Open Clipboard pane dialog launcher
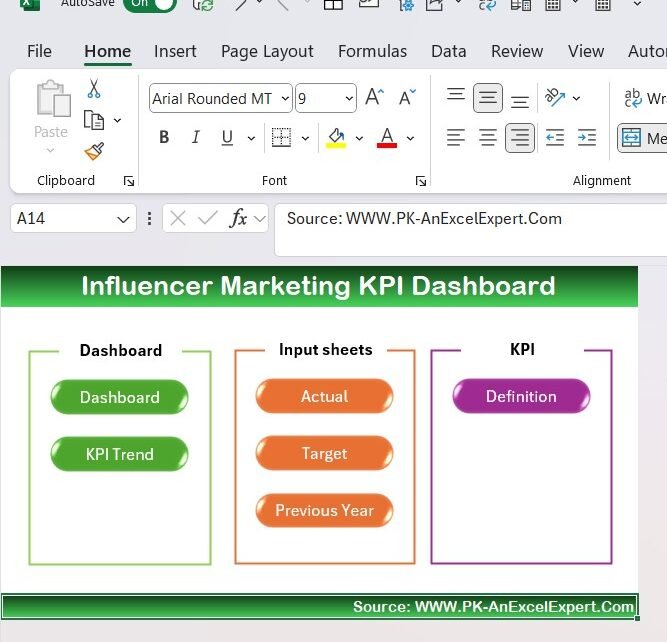This screenshot has height=642, width=667. coord(129,182)
